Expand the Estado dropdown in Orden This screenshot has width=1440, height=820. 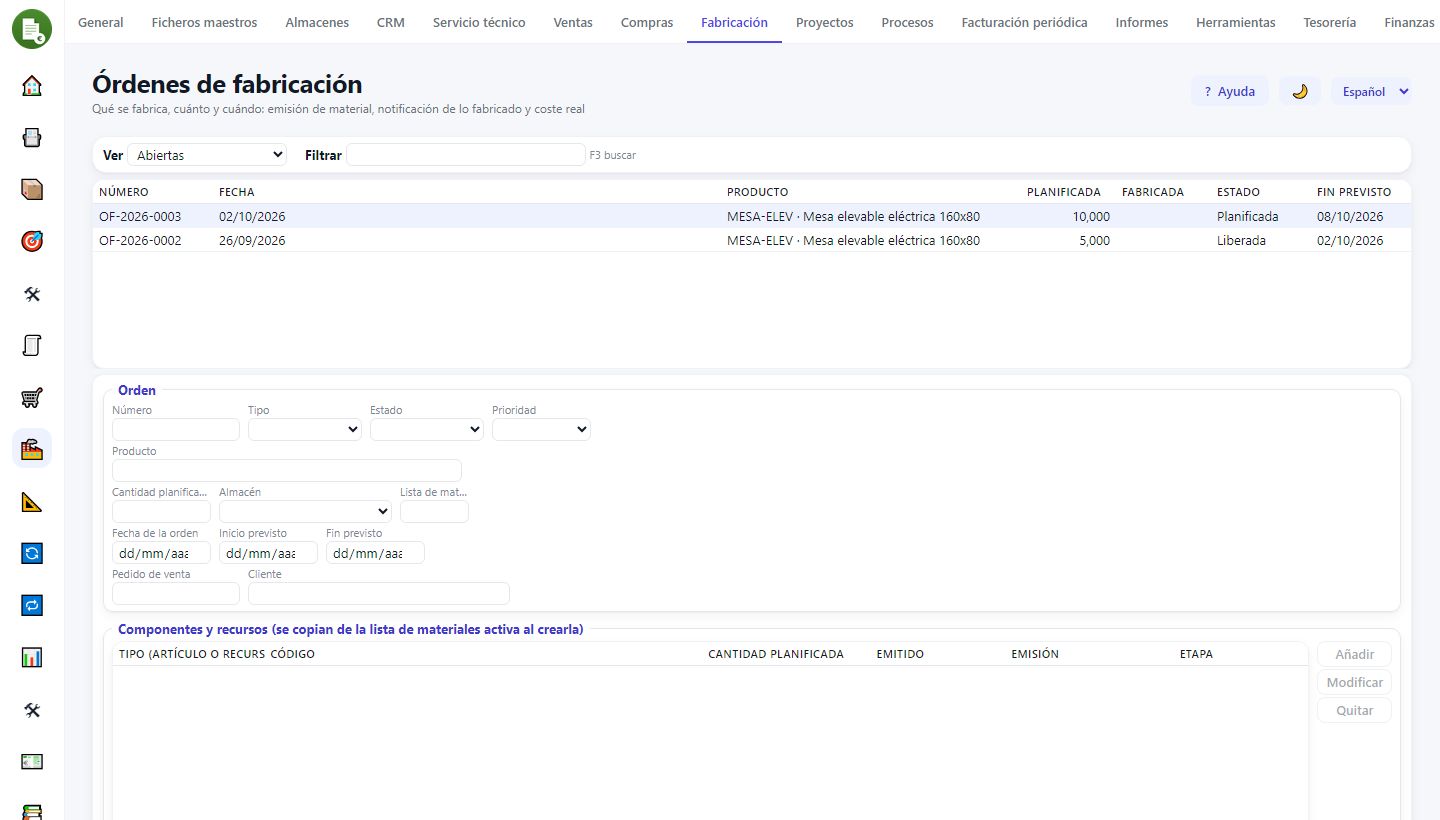[x=427, y=429]
